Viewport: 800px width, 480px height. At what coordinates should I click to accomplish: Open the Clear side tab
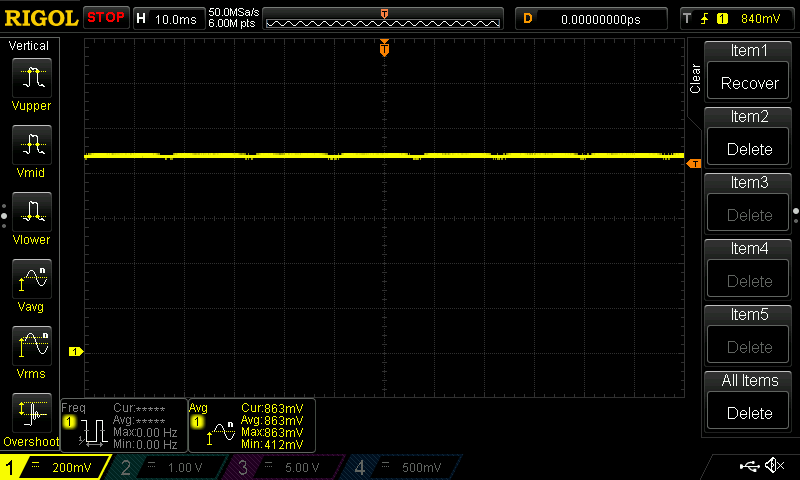[695, 79]
